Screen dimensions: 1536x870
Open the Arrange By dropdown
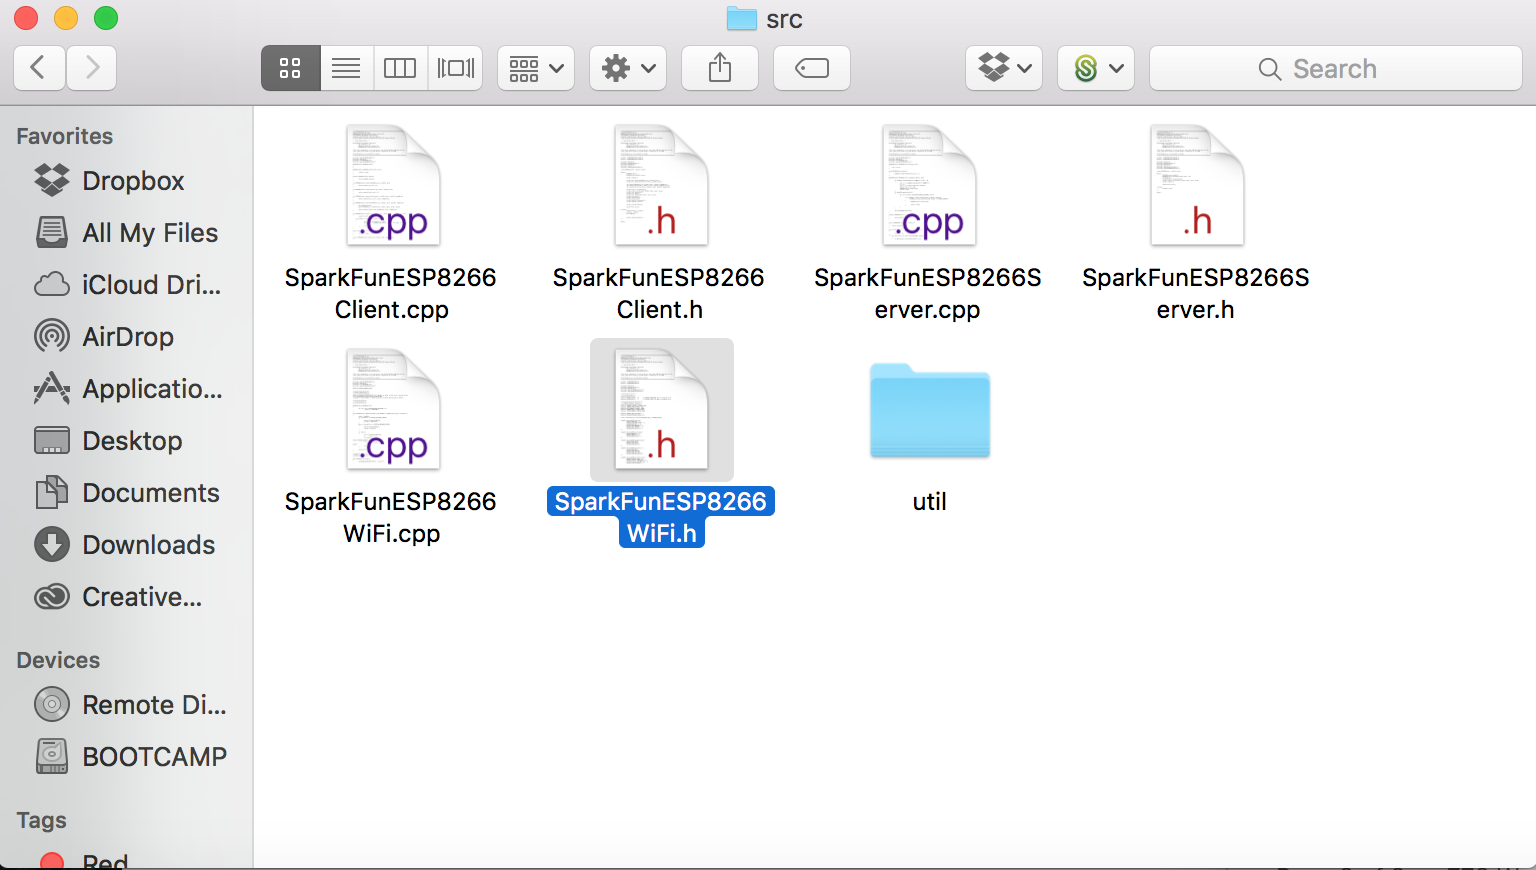pos(536,68)
